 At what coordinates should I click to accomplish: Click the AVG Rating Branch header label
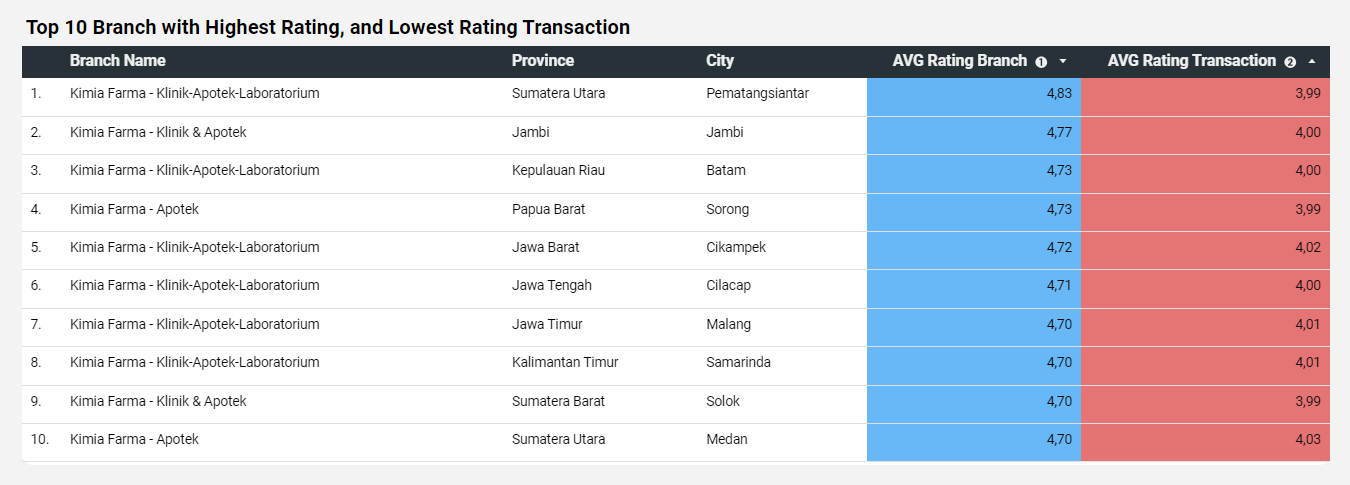pyautogui.click(x=959, y=61)
